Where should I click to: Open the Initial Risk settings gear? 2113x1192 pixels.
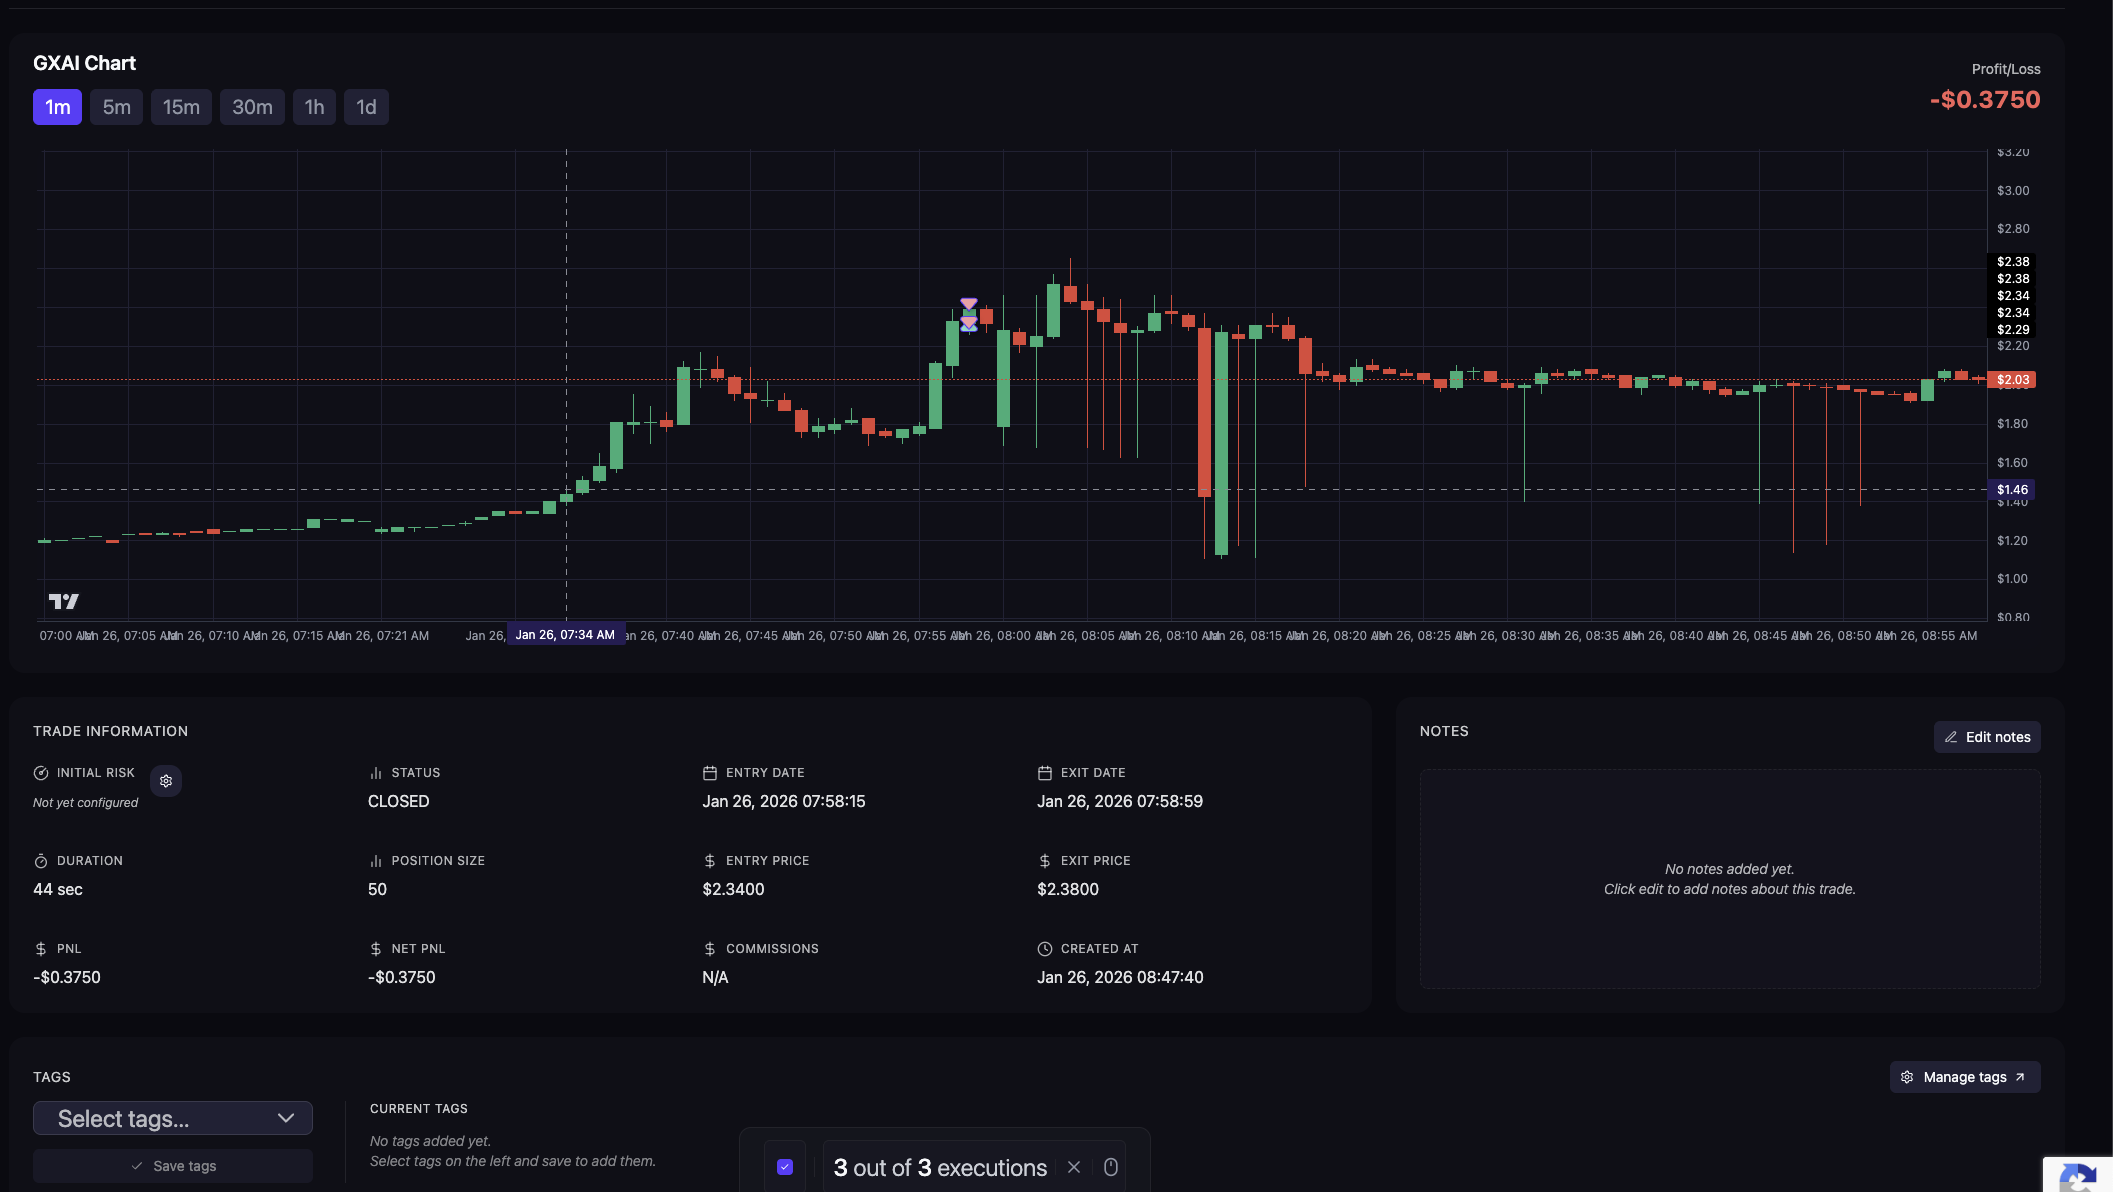coord(166,781)
